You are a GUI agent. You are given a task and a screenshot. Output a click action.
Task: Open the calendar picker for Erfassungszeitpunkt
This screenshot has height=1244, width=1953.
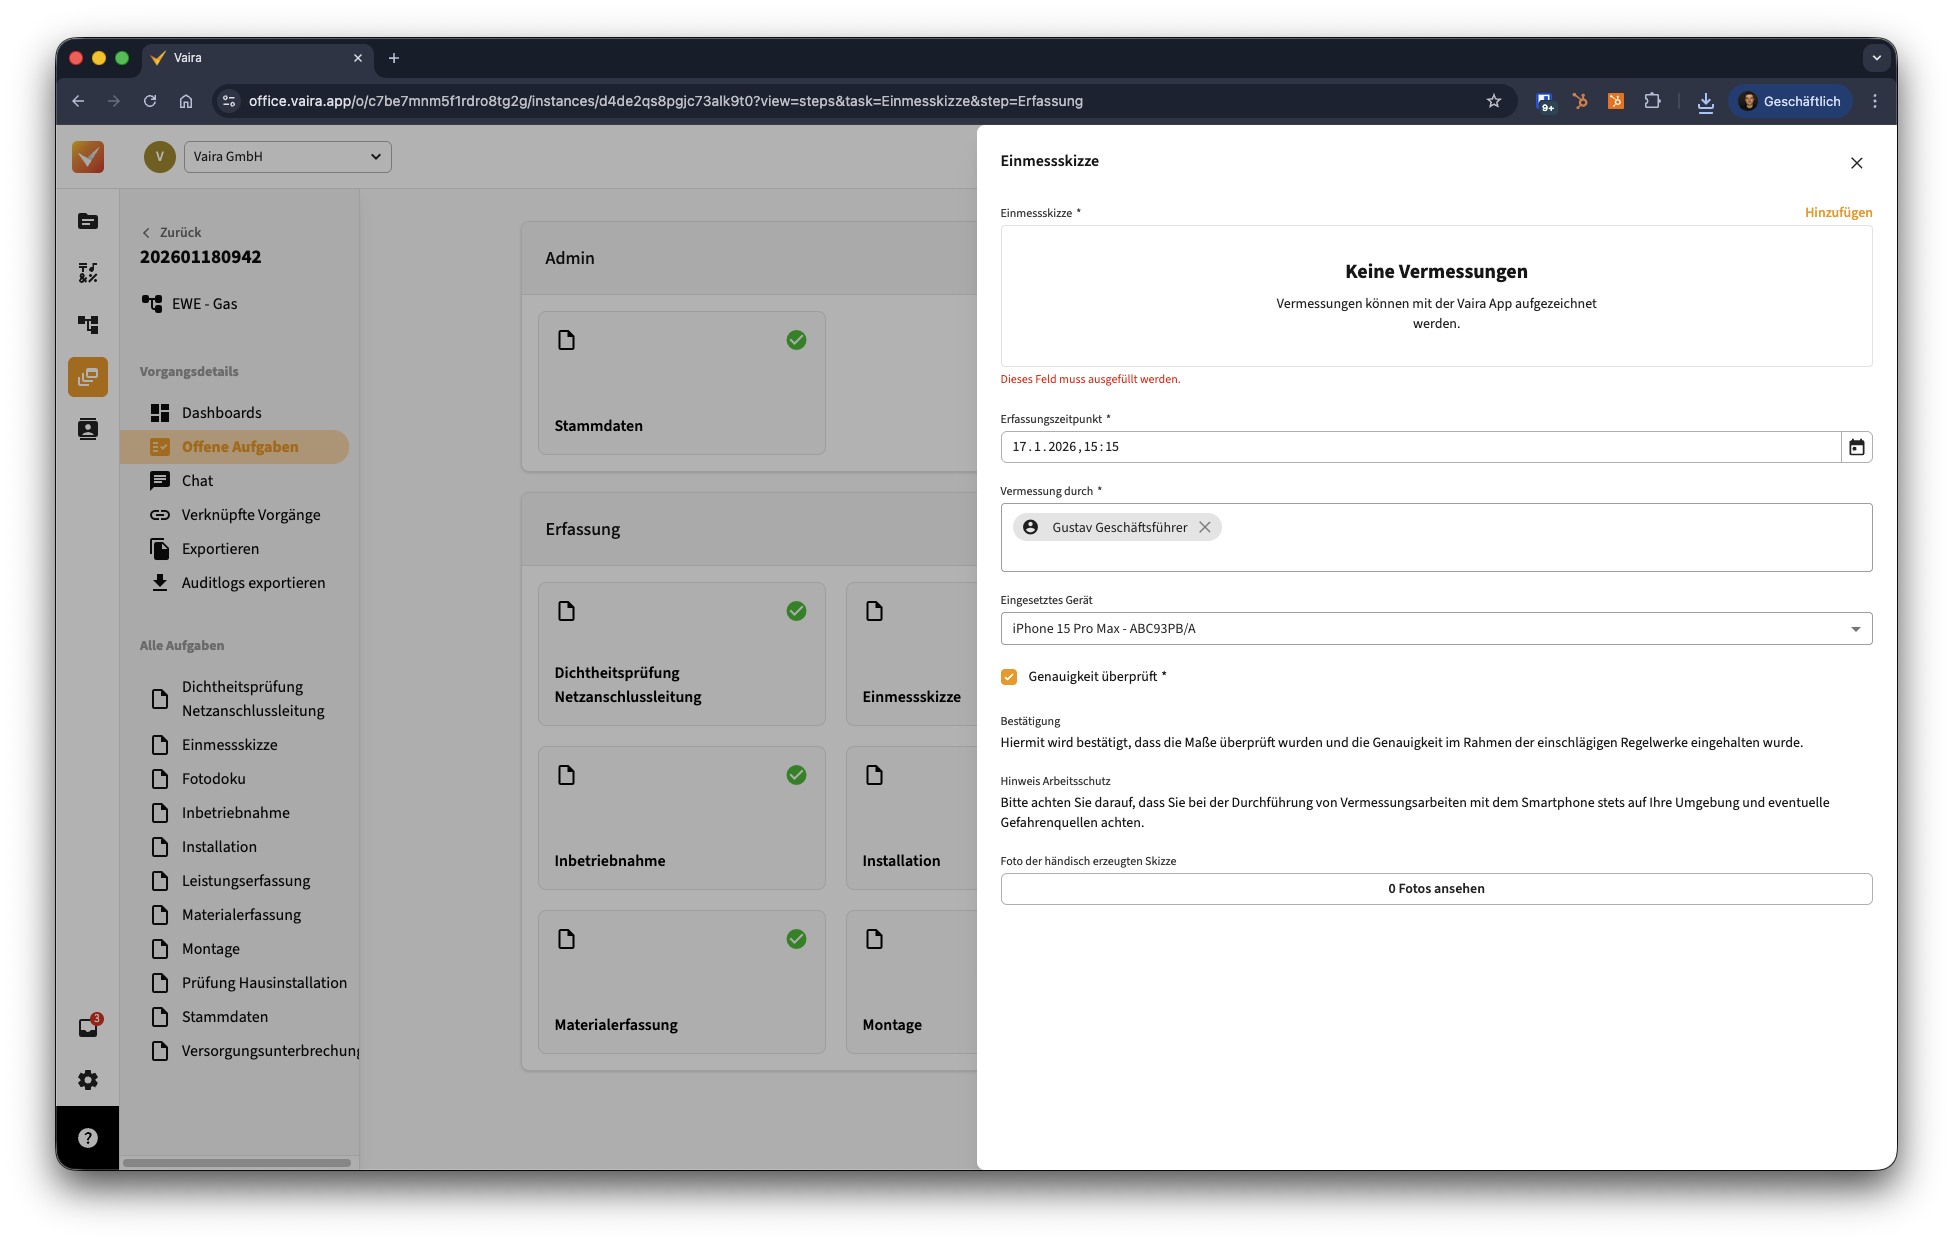(1856, 447)
